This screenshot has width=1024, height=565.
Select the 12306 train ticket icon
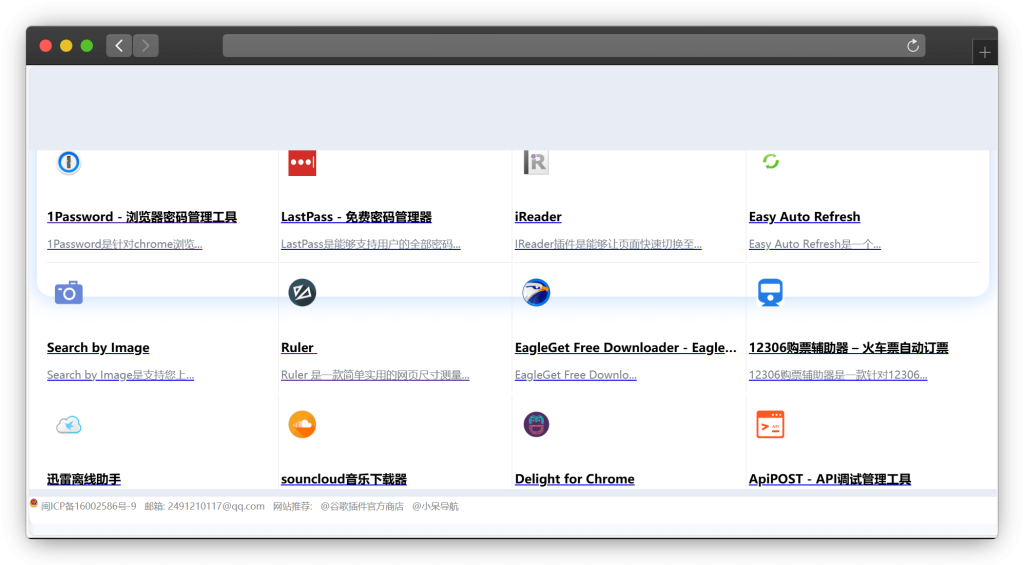pos(770,292)
